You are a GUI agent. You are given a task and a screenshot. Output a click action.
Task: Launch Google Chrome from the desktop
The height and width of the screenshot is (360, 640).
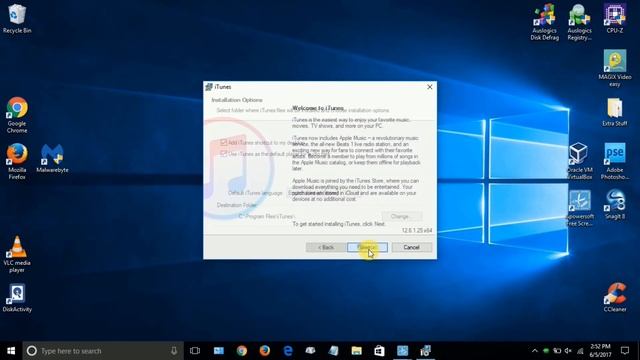(x=17, y=115)
